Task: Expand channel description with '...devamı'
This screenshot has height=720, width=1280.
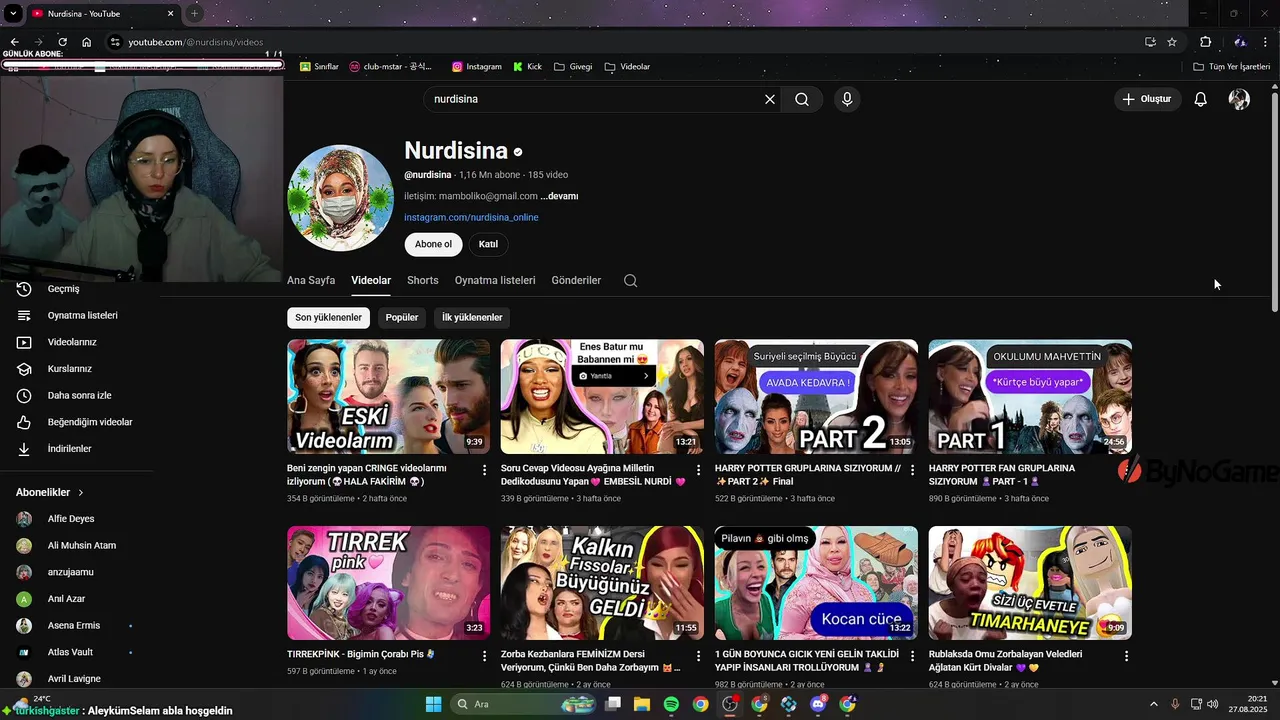Action: [559, 196]
